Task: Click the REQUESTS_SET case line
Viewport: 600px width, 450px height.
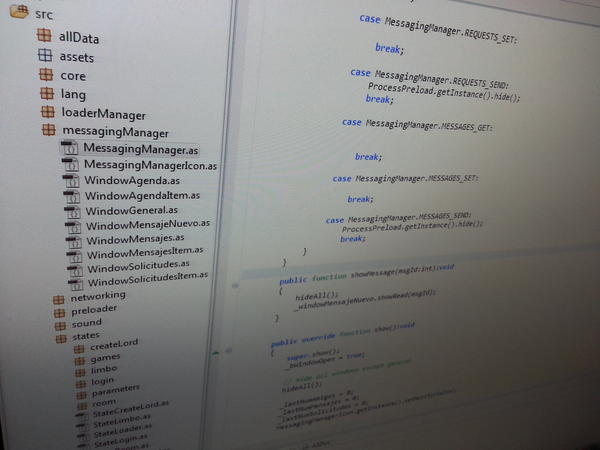Action: [439, 29]
